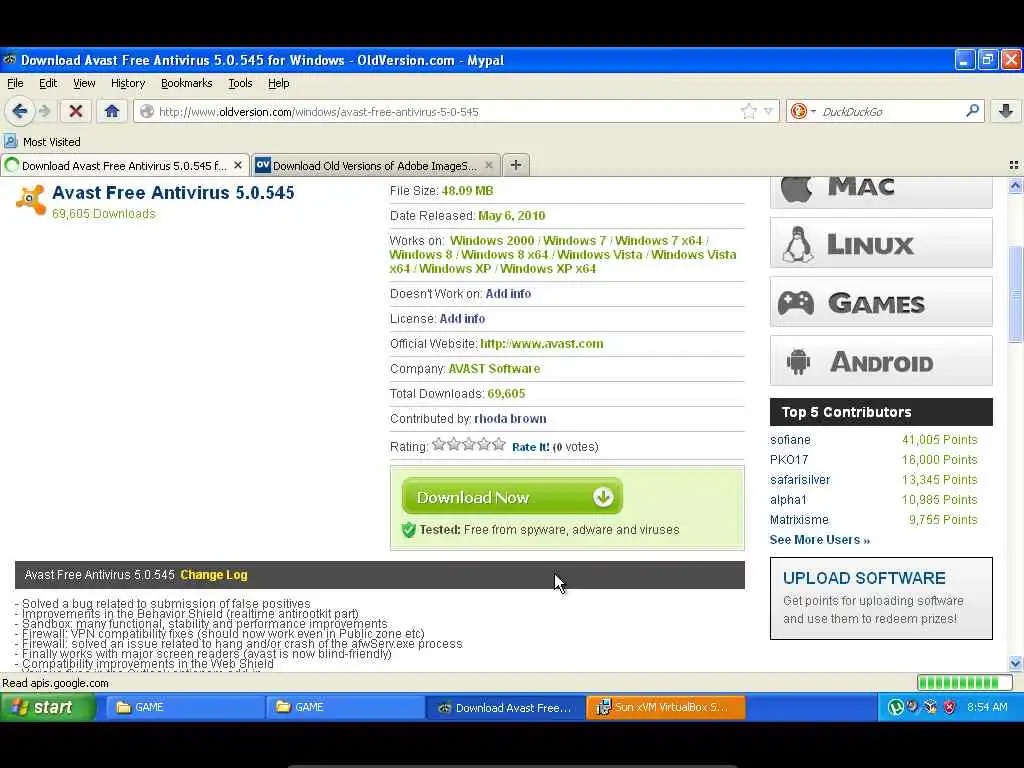Open the View menu
This screenshot has height=768, width=1024.
pos(84,83)
